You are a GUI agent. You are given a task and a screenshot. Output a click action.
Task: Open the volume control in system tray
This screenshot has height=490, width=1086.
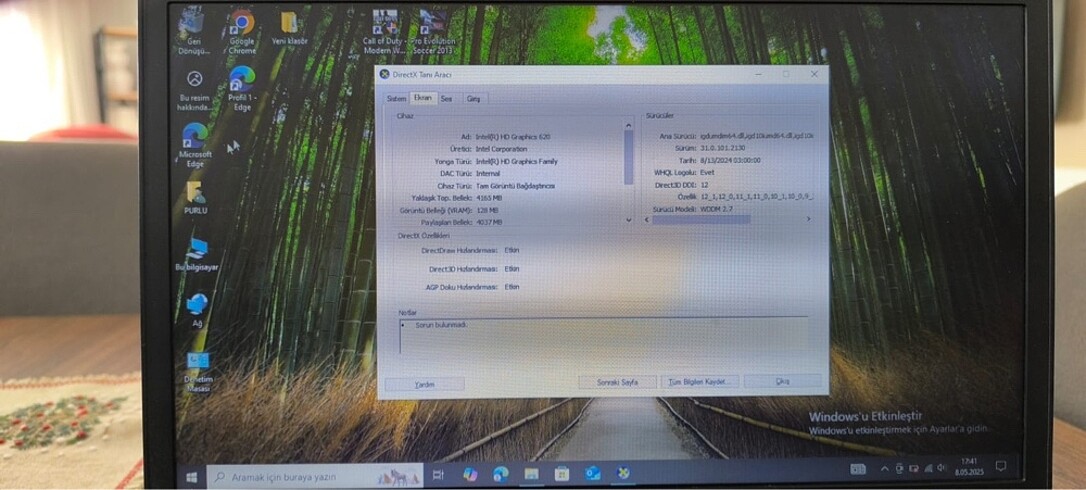point(941,469)
